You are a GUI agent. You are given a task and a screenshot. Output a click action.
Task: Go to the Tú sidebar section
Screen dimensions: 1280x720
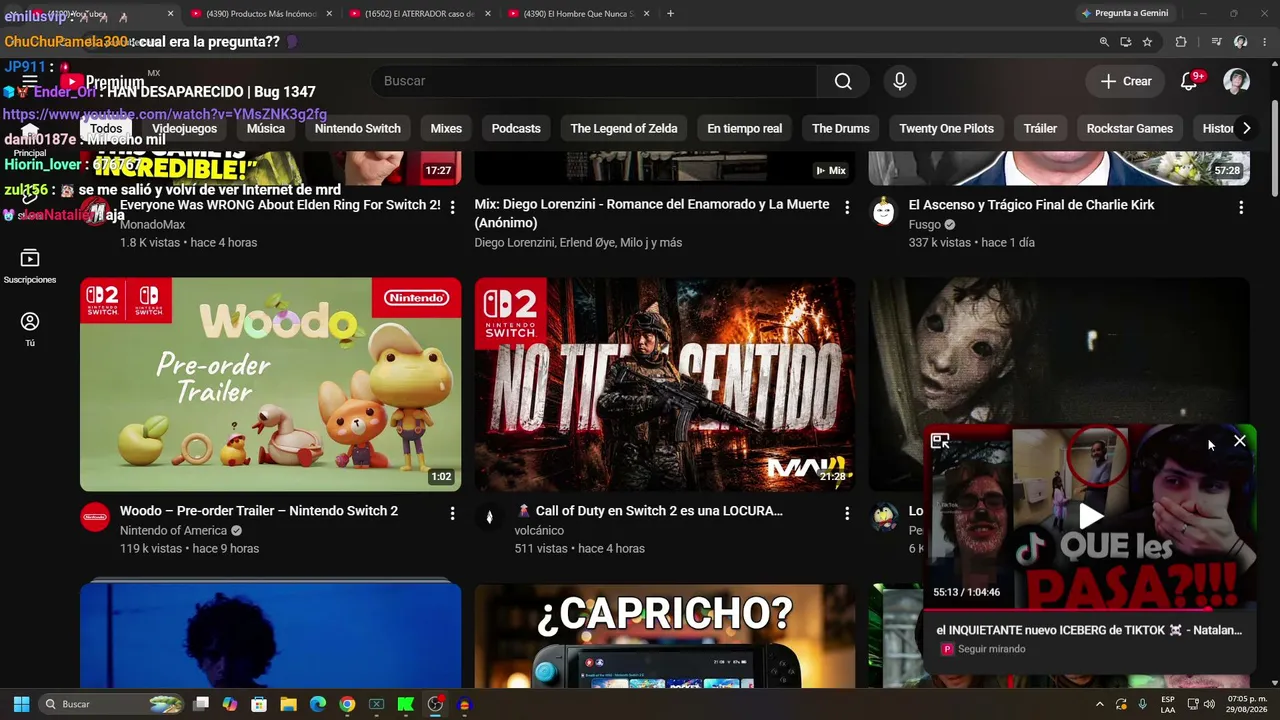[30, 329]
